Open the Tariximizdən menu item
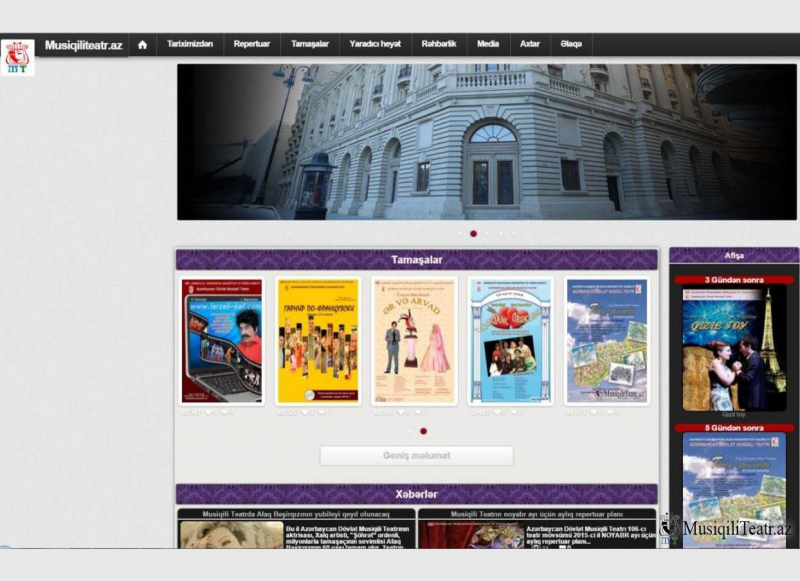This screenshot has height=581, width=800. [x=189, y=45]
